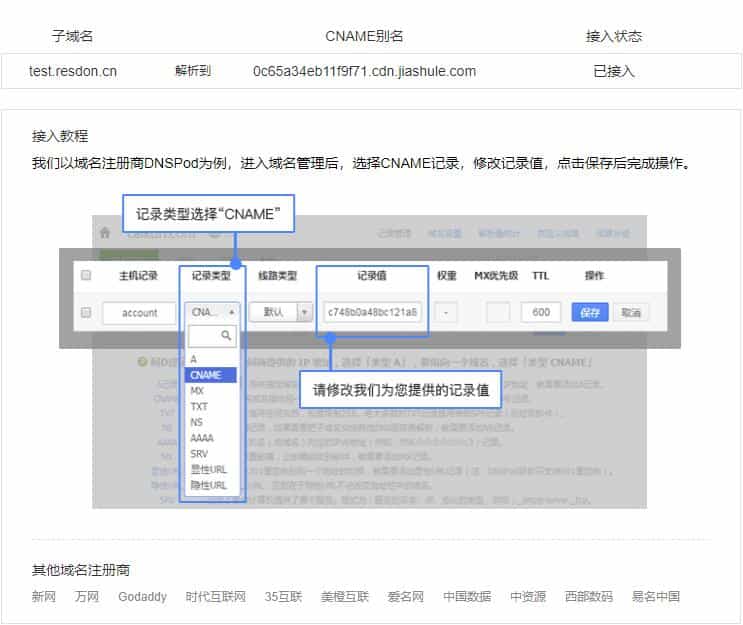Open the 新网 registrar link

tap(44, 596)
